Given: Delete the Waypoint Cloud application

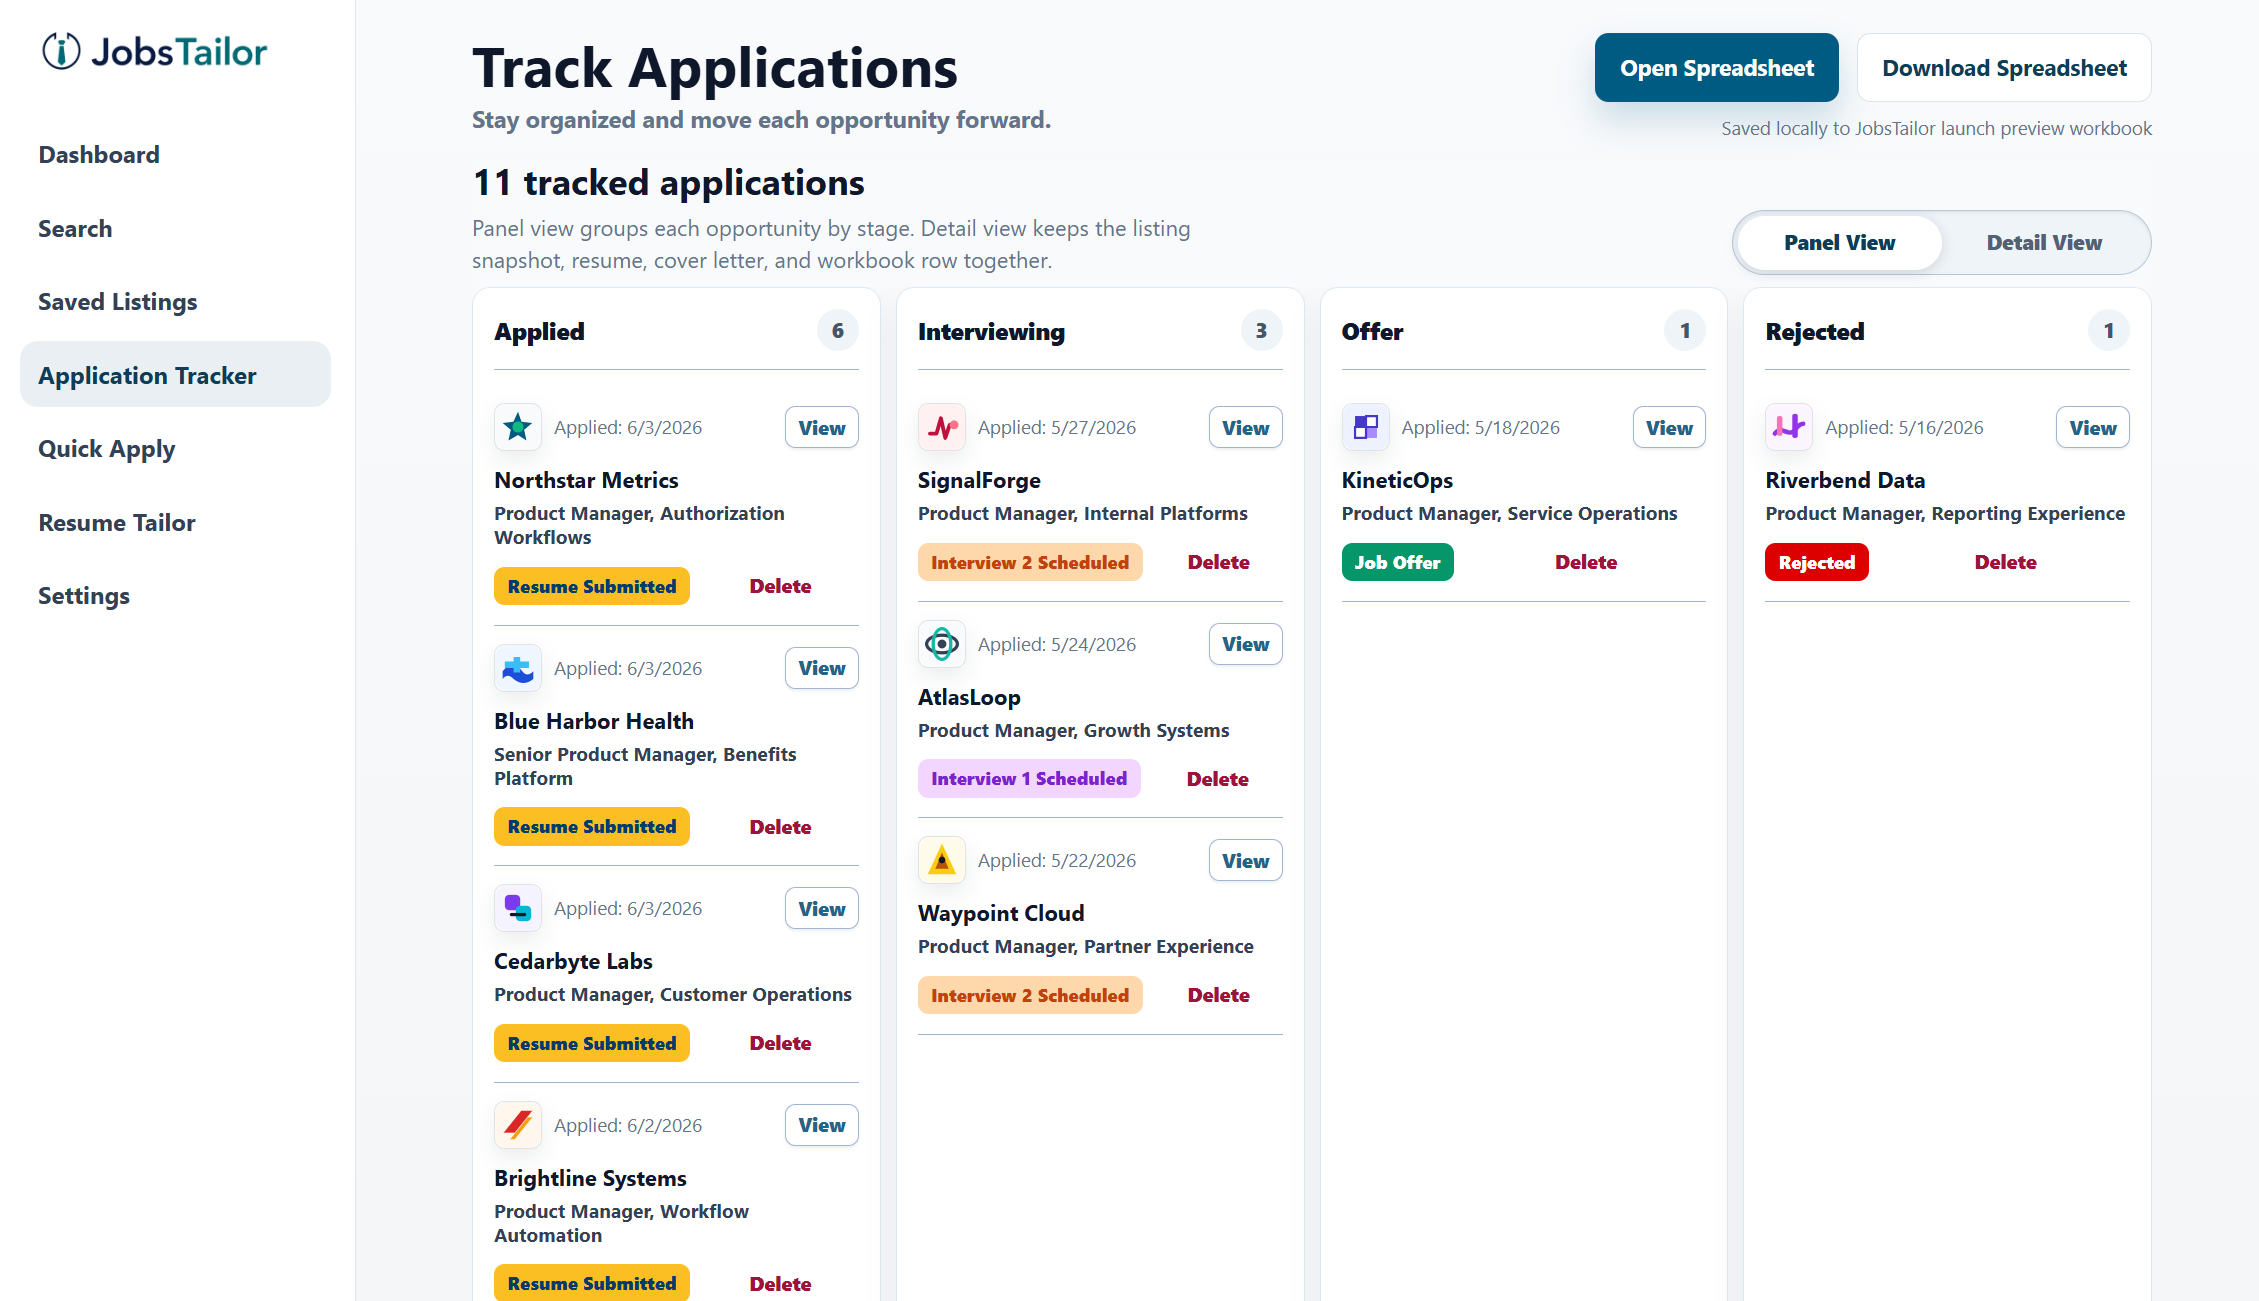Looking at the screenshot, I should coord(1218,995).
